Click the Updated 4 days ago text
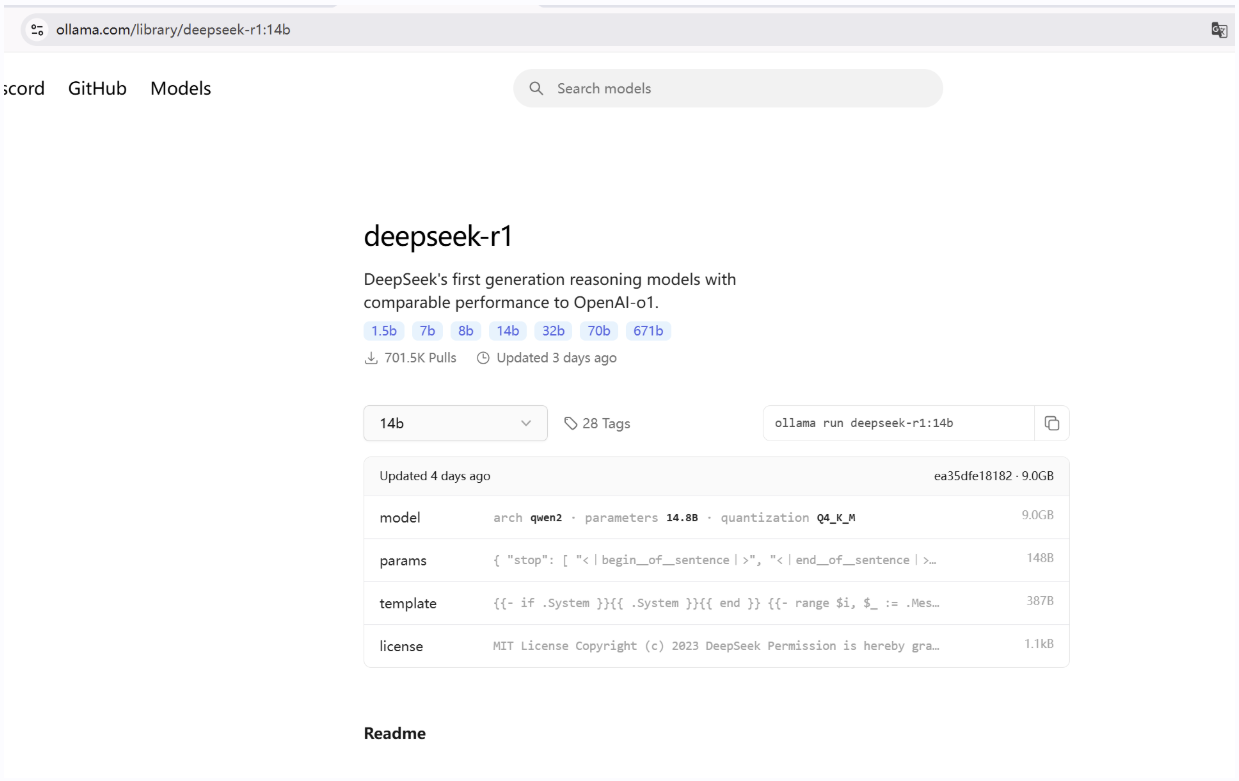This screenshot has width=1239, height=781. click(435, 476)
